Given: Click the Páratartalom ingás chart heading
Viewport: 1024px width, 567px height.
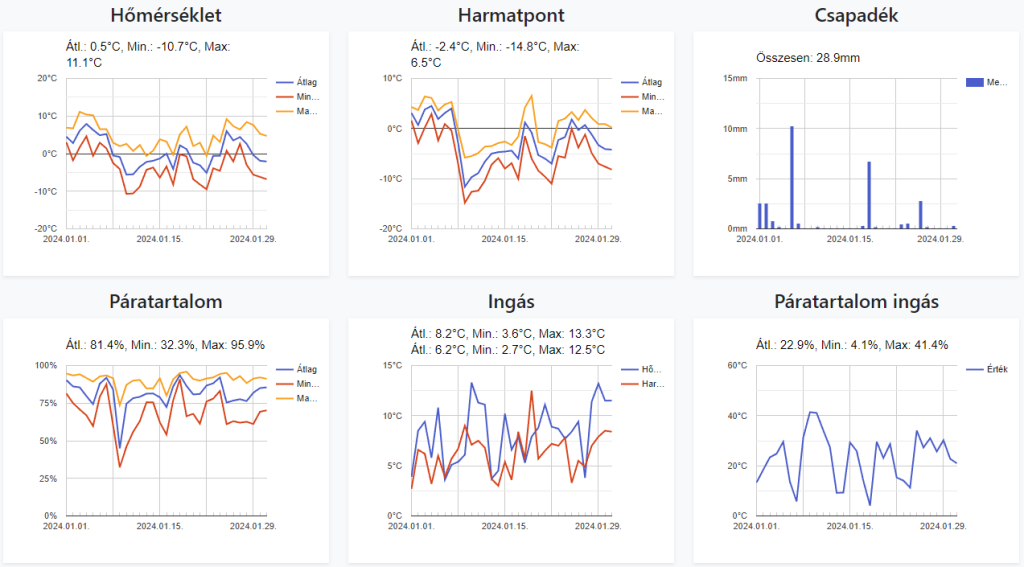Looking at the screenshot, I should click(856, 301).
